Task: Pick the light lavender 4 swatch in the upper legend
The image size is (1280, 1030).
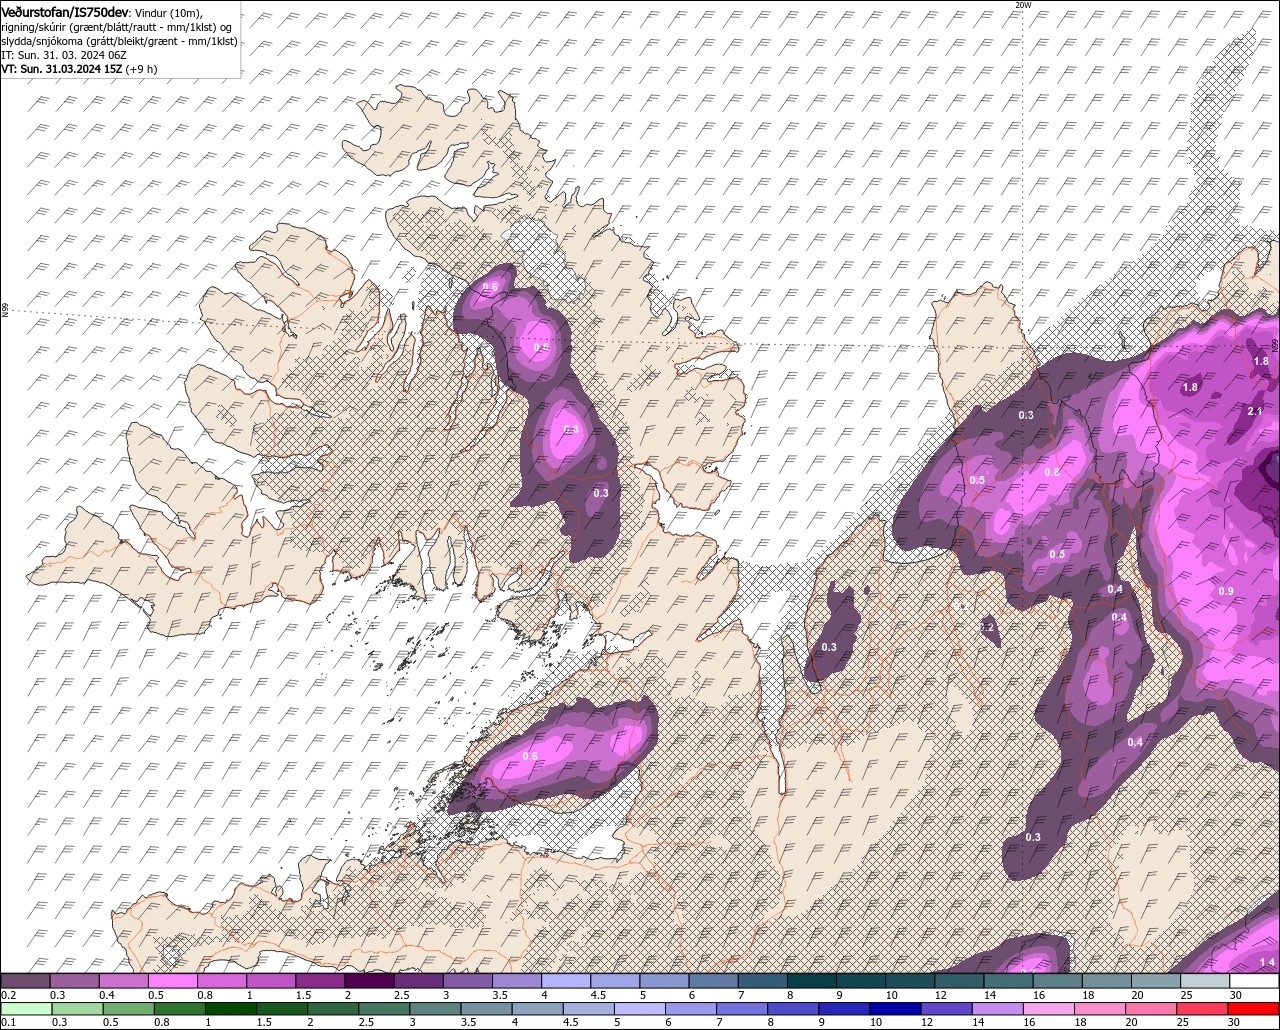Action: click(566, 981)
